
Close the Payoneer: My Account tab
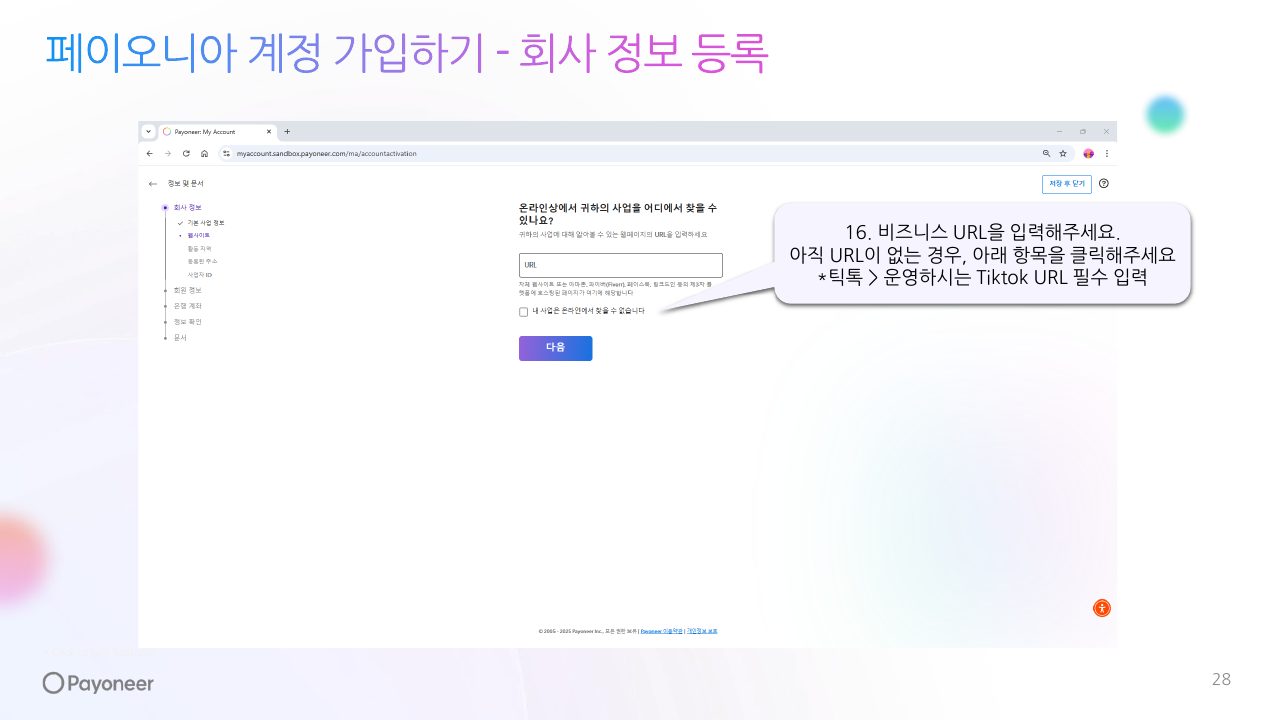(269, 132)
